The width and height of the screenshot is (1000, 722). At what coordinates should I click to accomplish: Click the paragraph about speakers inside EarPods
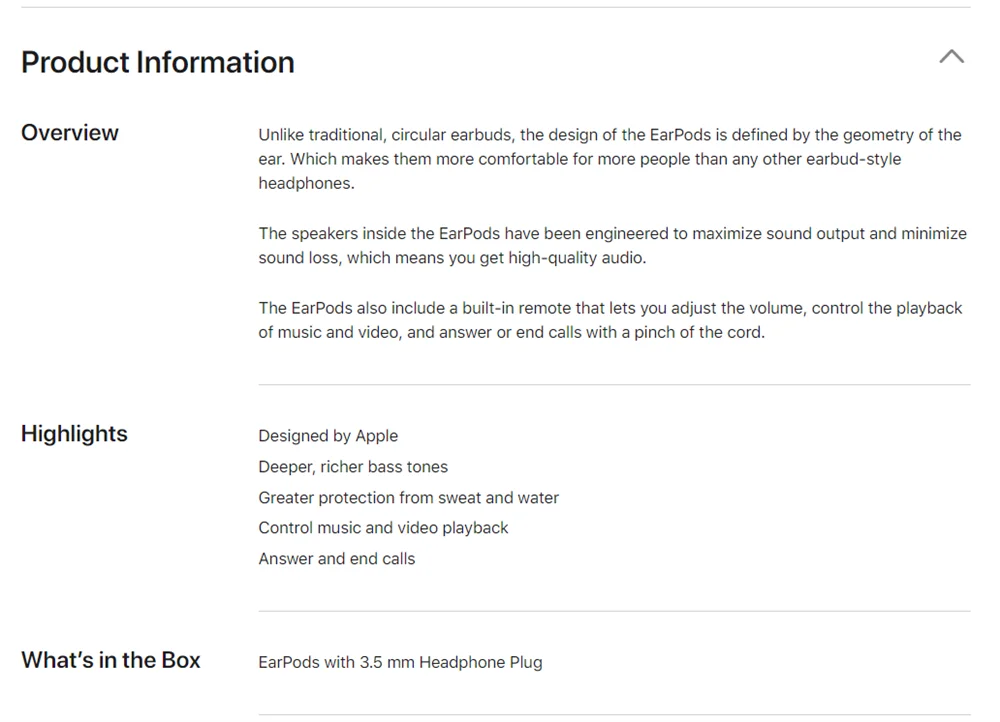[x=612, y=245]
